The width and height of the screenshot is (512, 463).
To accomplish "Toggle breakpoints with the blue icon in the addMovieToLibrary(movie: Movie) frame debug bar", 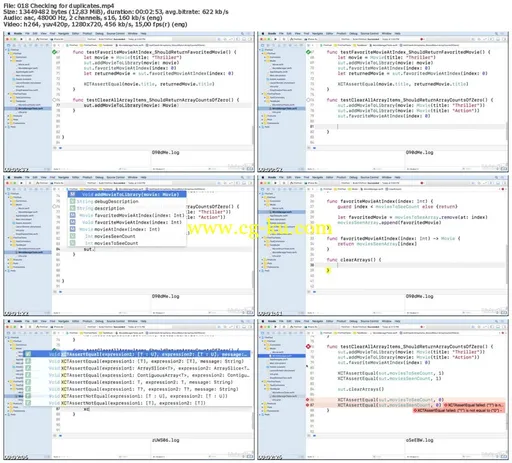I will pos(60,148).
